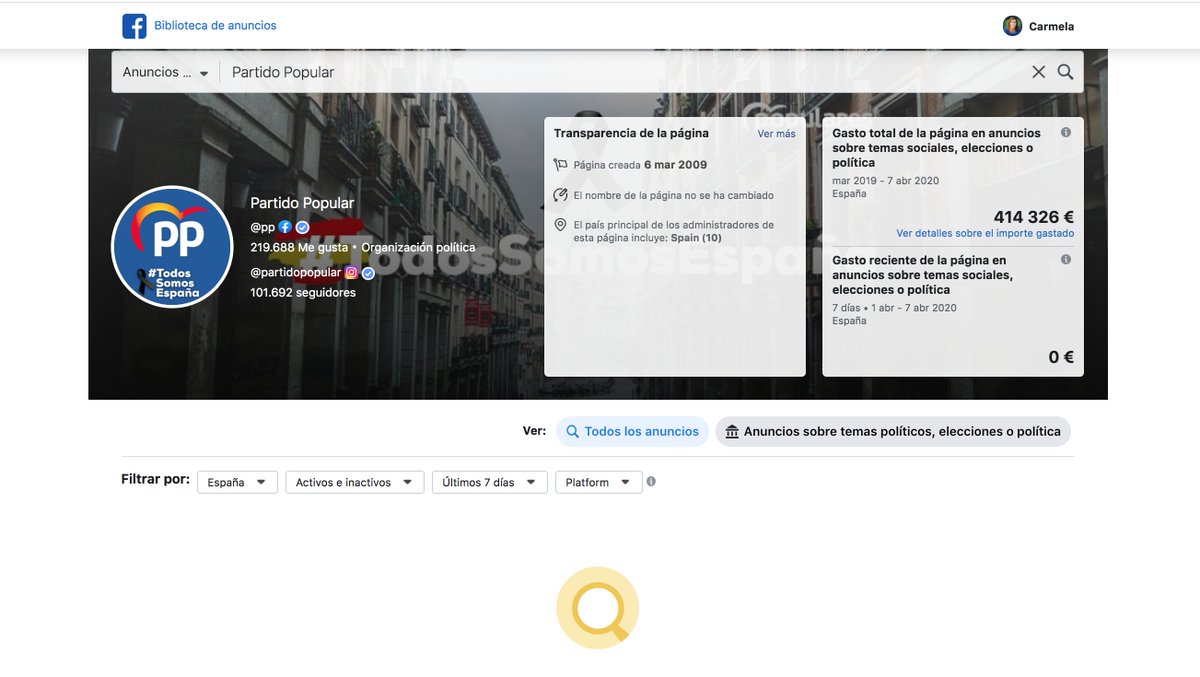Click the magnifier icon in Todos los anuncios

tap(573, 432)
